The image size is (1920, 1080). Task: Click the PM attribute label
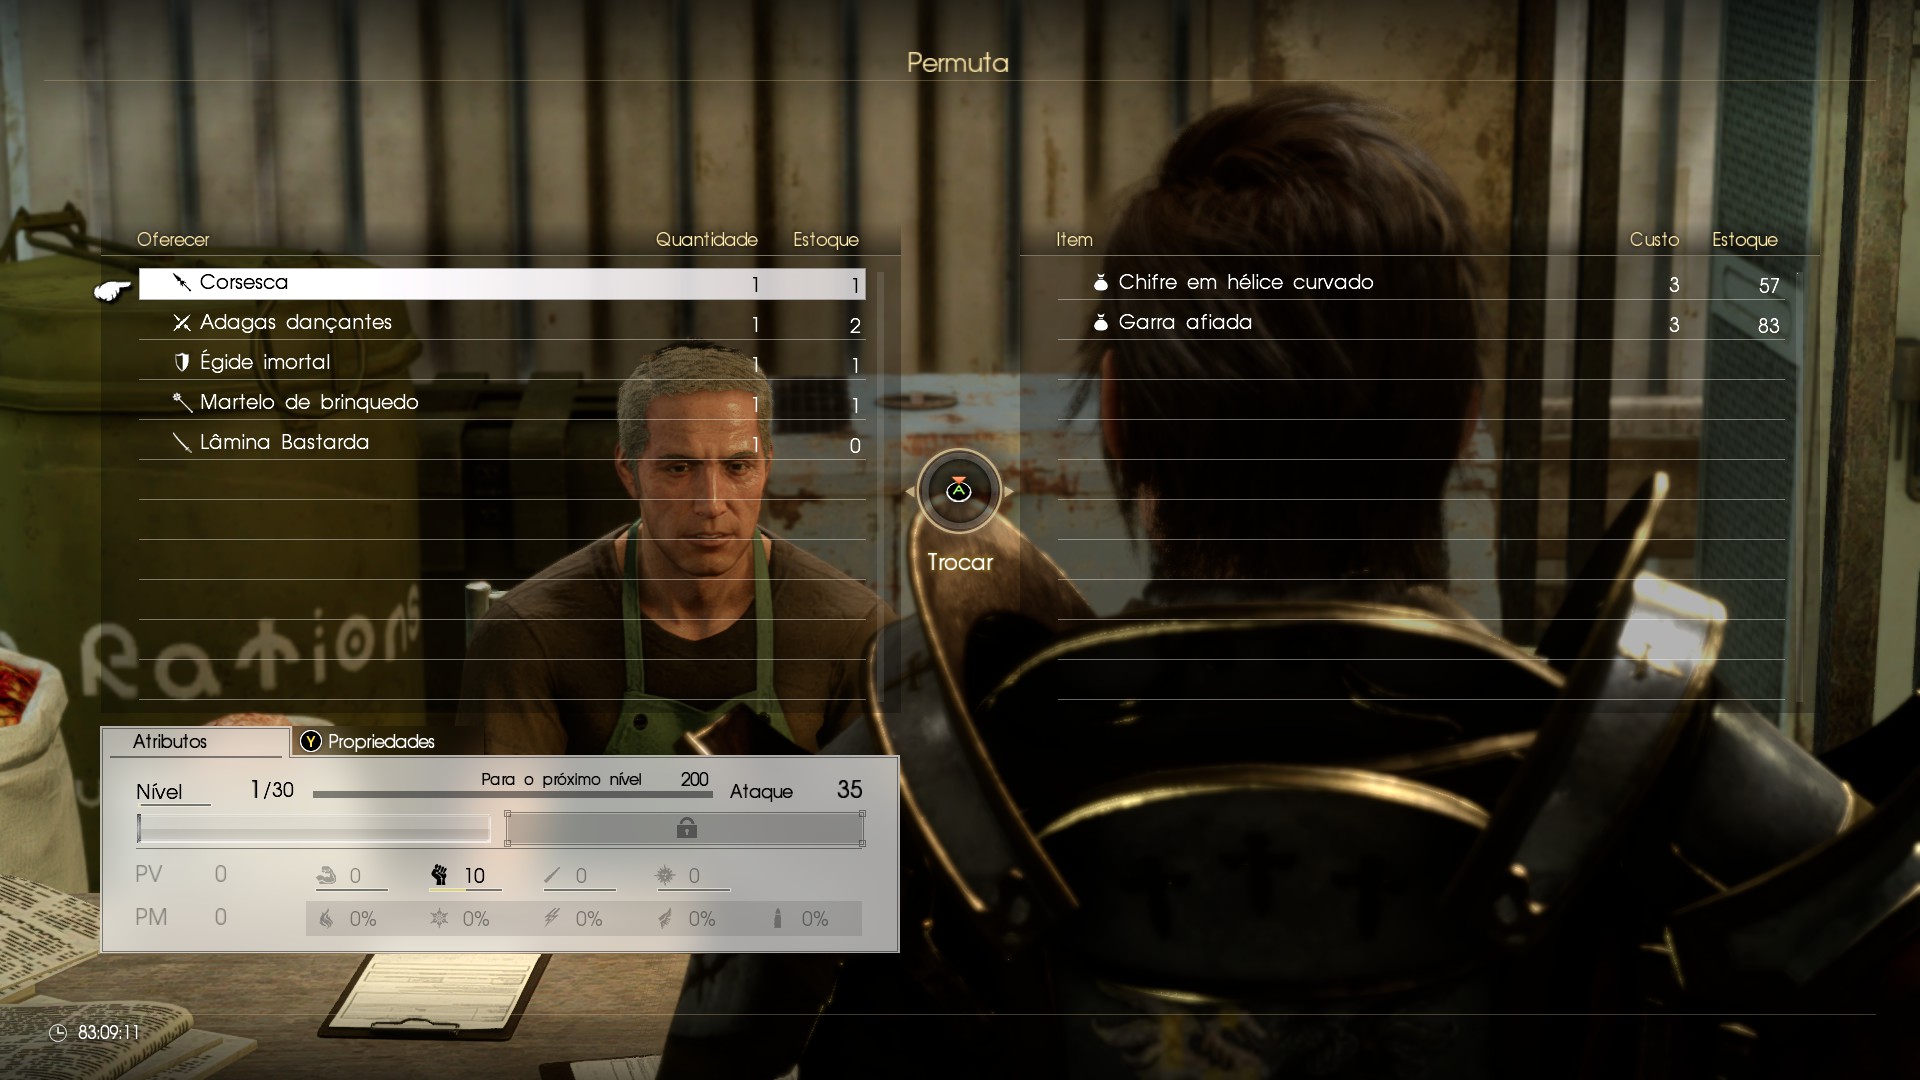(x=151, y=917)
